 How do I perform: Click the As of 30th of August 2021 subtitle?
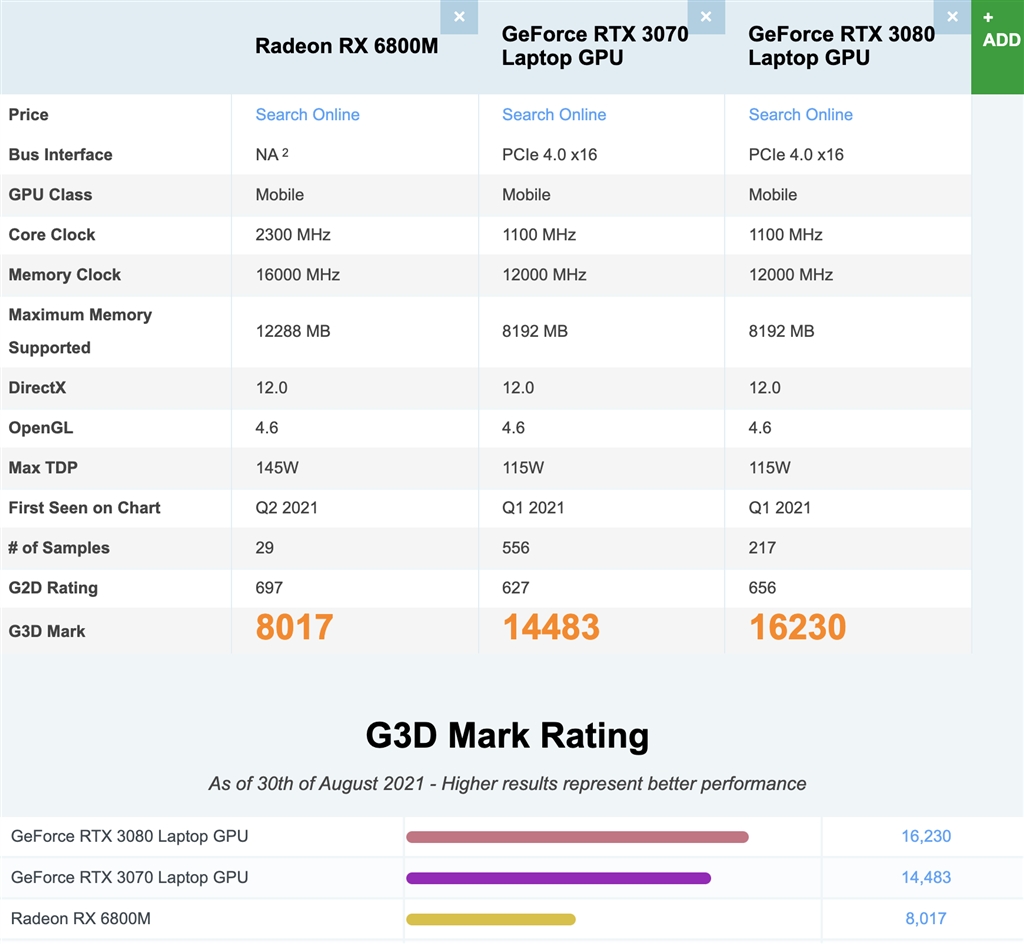point(507,783)
